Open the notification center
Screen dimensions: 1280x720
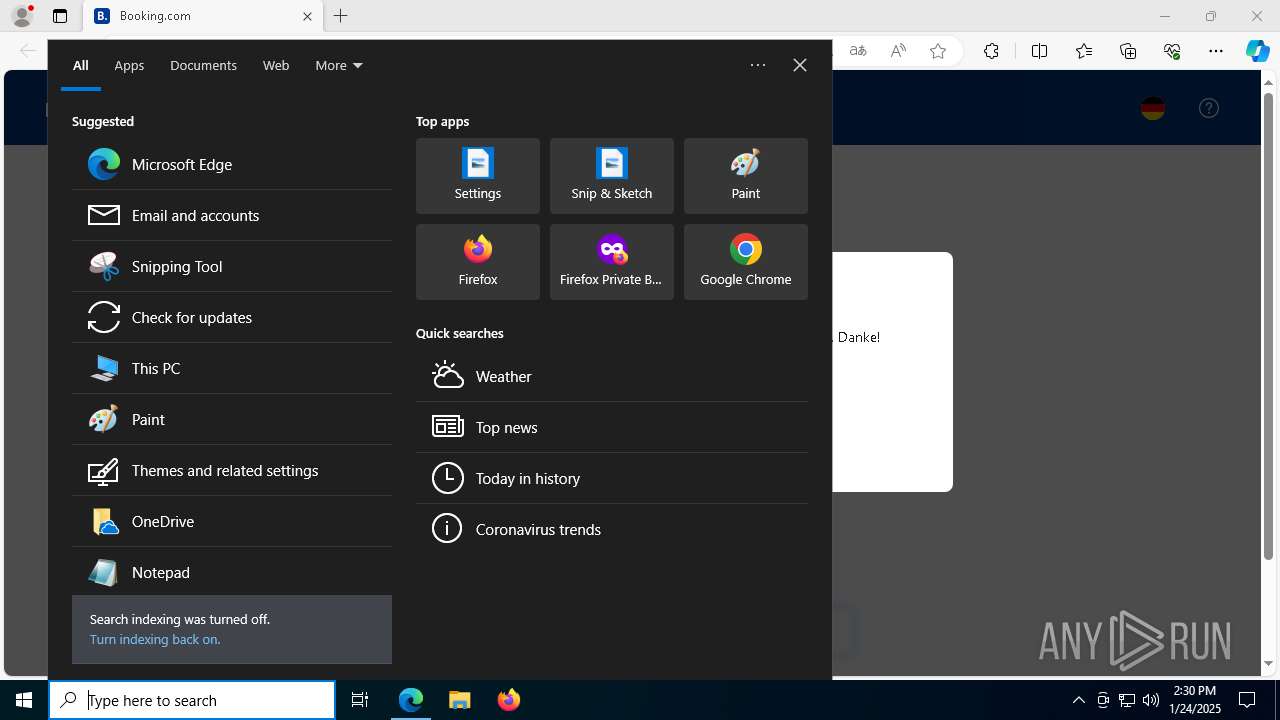(x=1247, y=700)
